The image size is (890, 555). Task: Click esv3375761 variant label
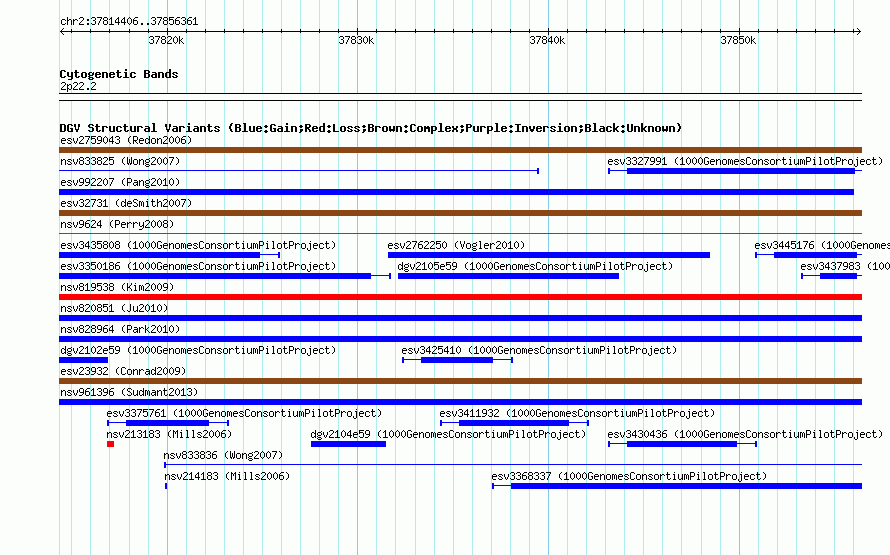point(244,413)
